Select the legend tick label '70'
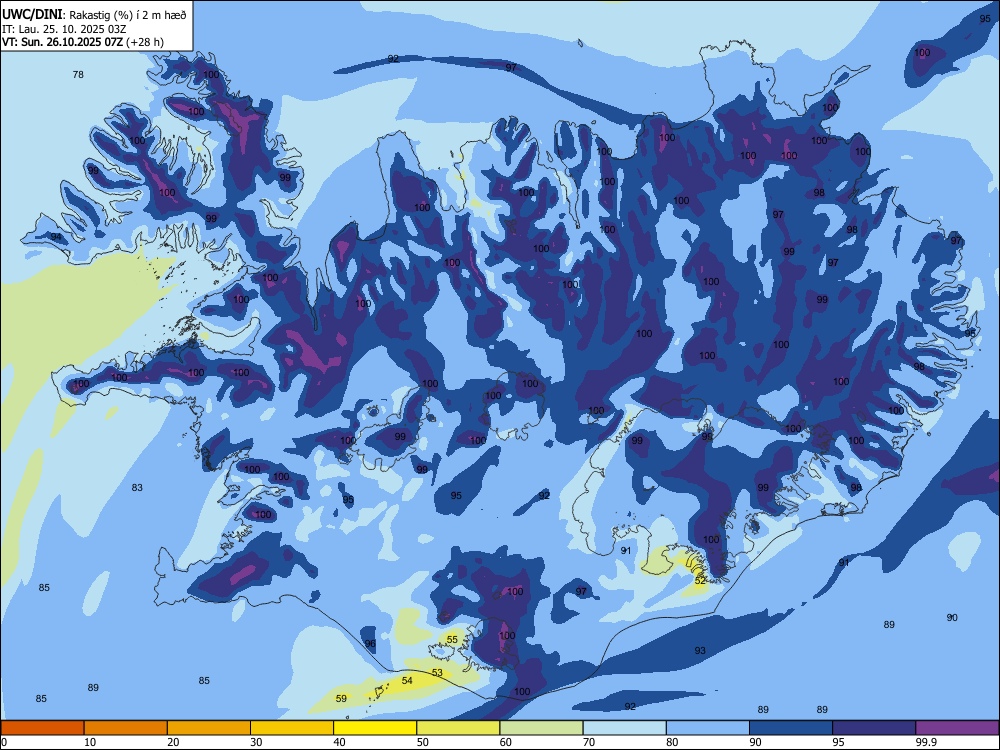This screenshot has width=1000, height=750. [x=589, y=742]
